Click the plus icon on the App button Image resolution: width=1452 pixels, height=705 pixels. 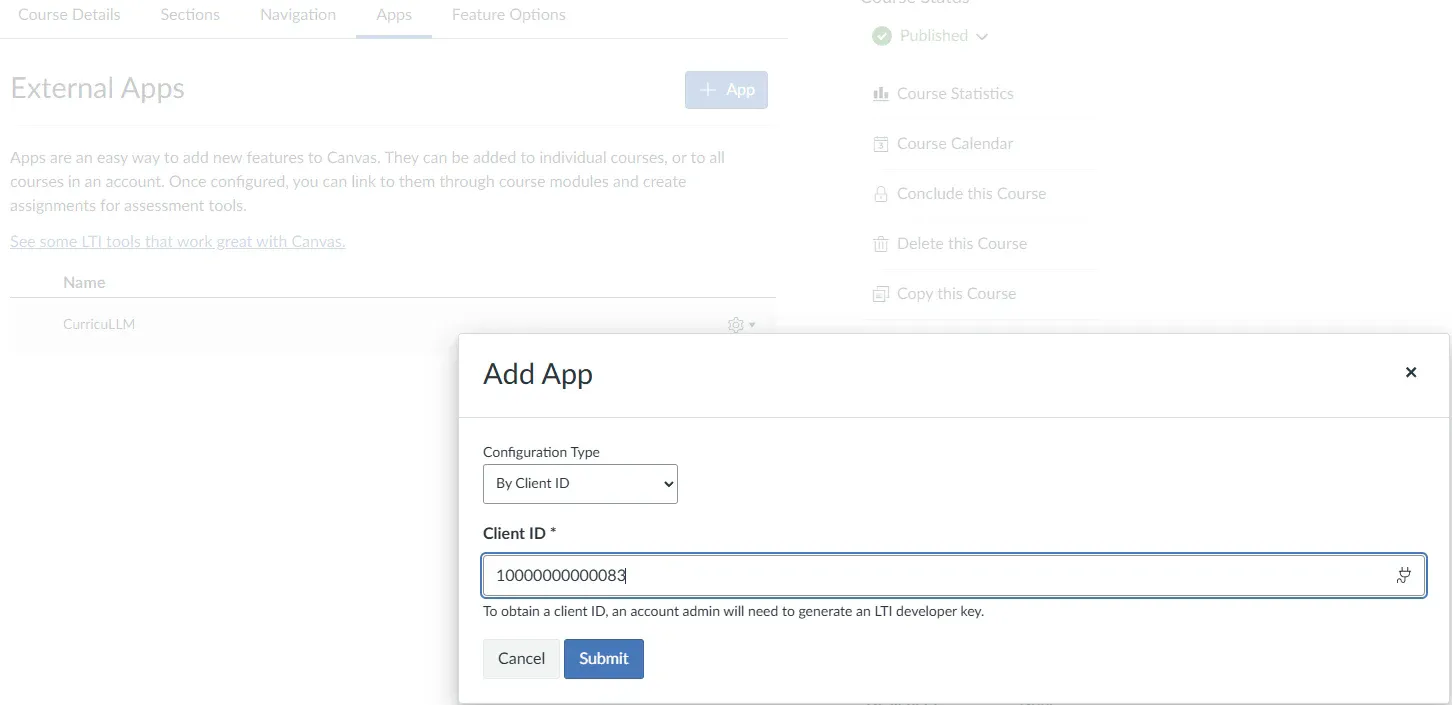[710, 89]
